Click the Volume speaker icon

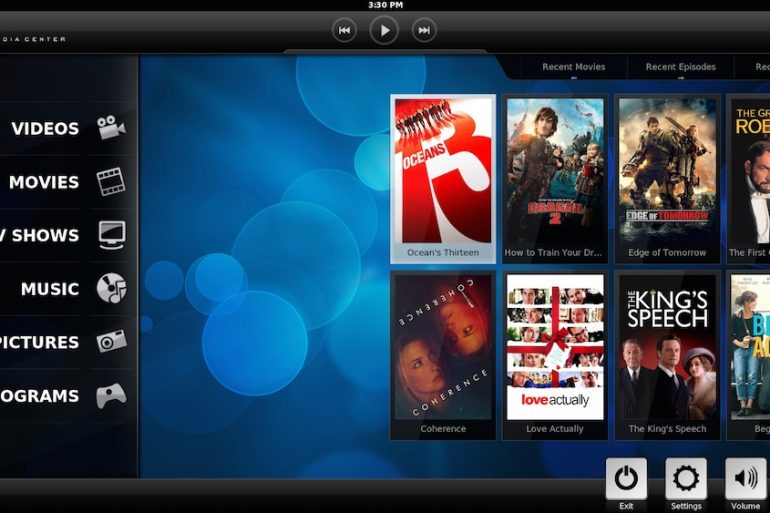coord(745,479)
